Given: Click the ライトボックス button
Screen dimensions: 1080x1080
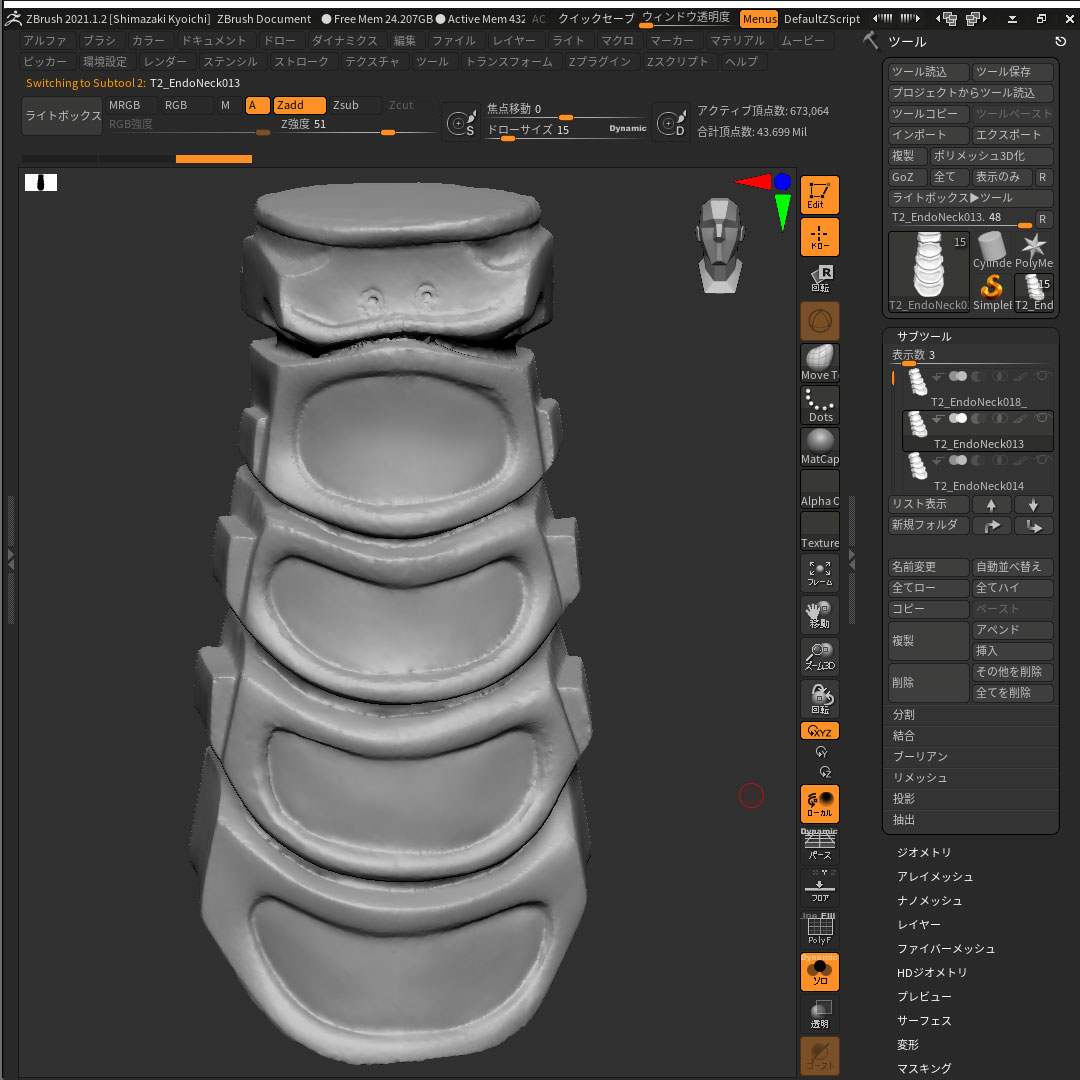Looking at the screenshot, I should [62, 116].
